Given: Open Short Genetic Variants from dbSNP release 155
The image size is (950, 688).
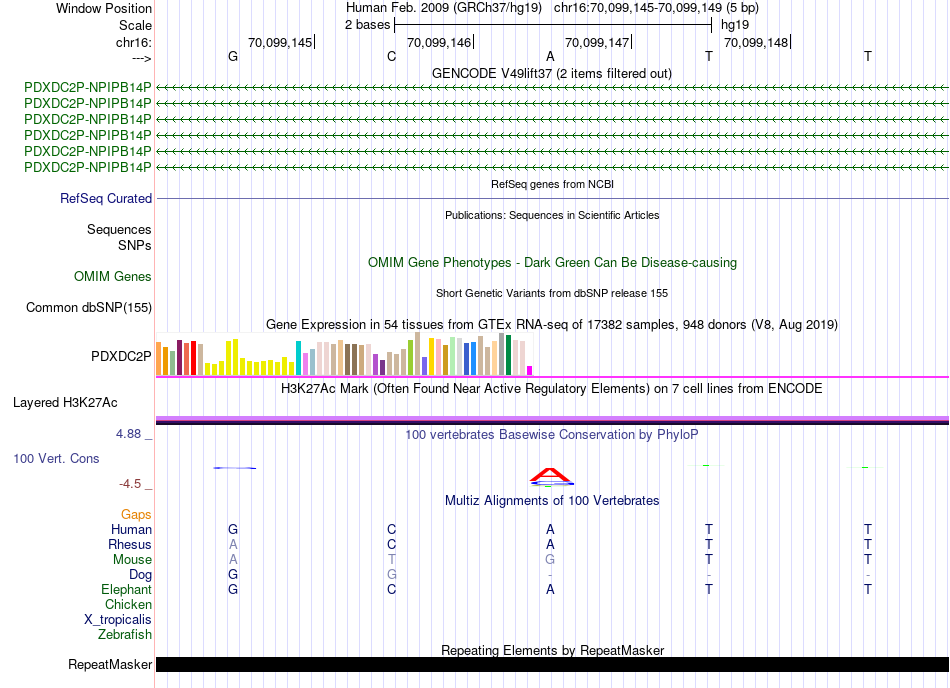Looking at the screenshot, I should 552,293.
